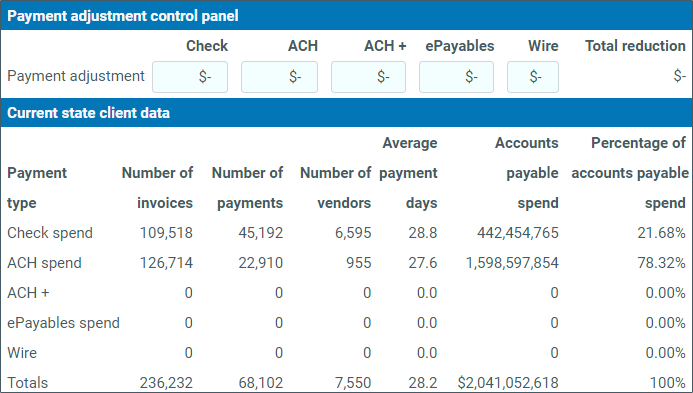693x393 pixels.
Task: Click Check spend payments value 45,192
Action: point(260,233)
